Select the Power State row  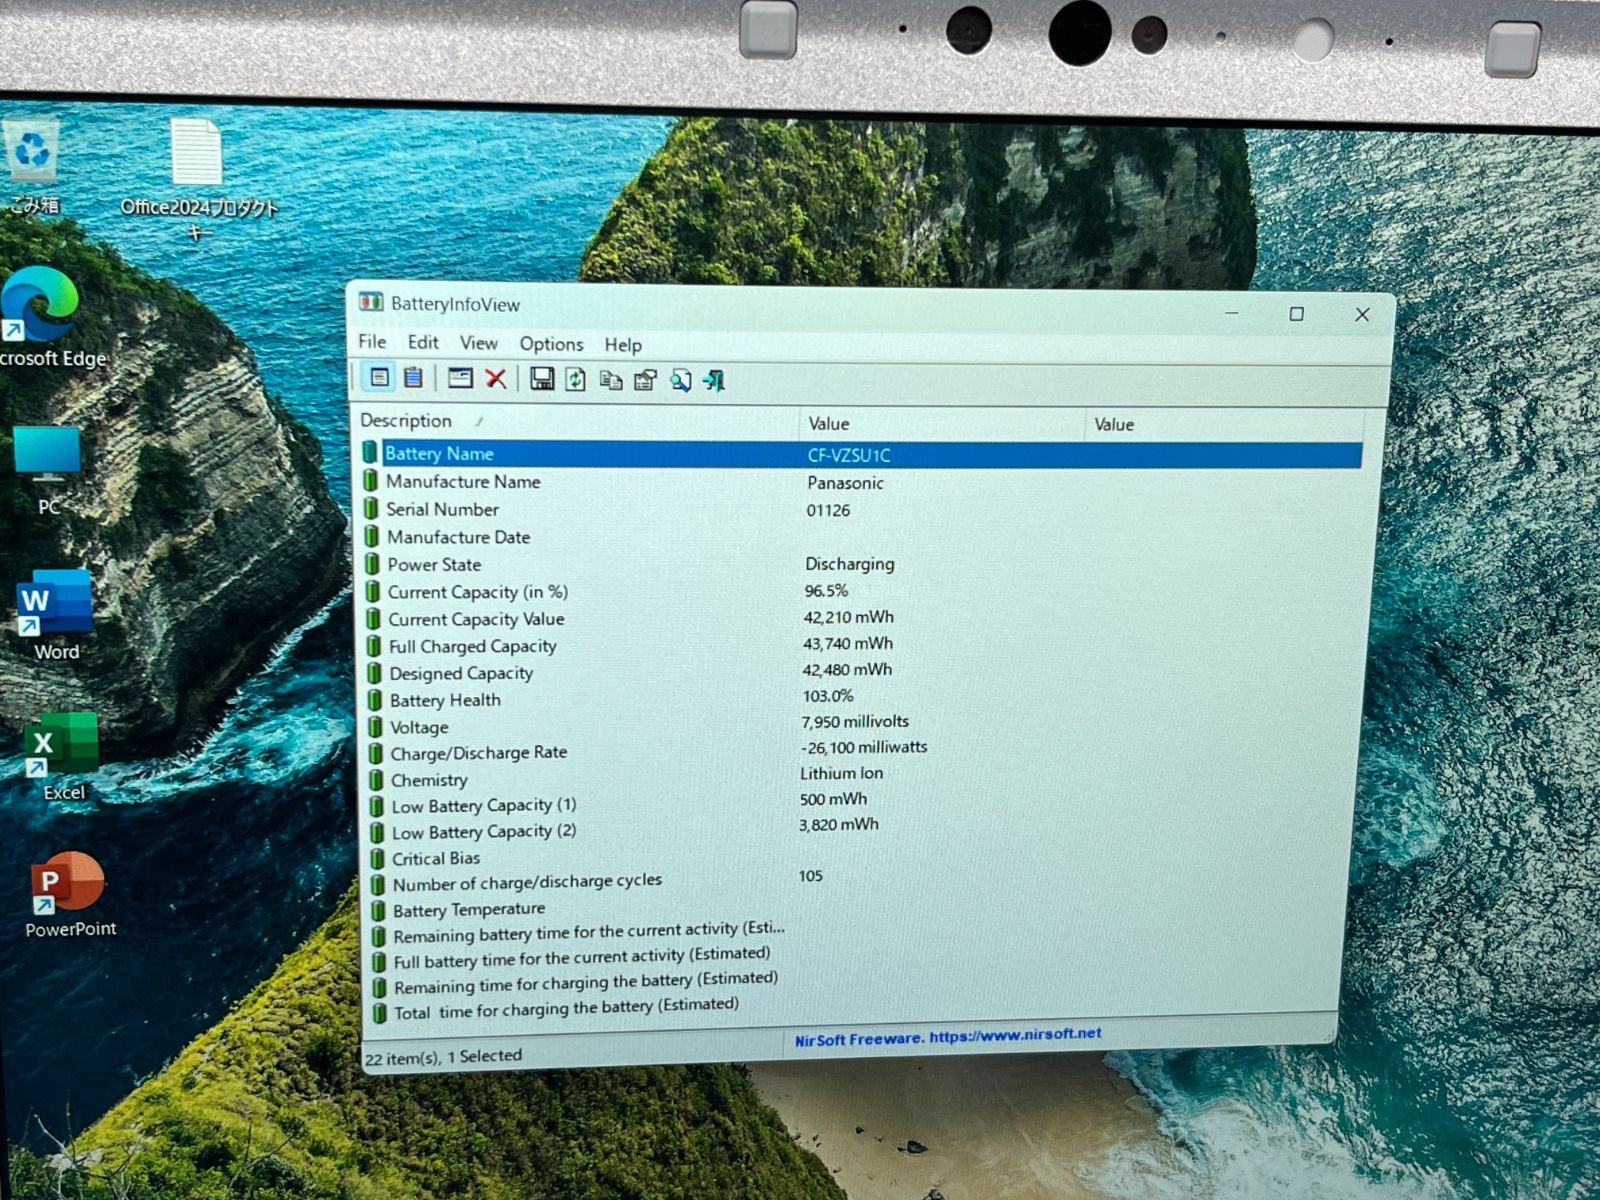[x=861, y=564]
